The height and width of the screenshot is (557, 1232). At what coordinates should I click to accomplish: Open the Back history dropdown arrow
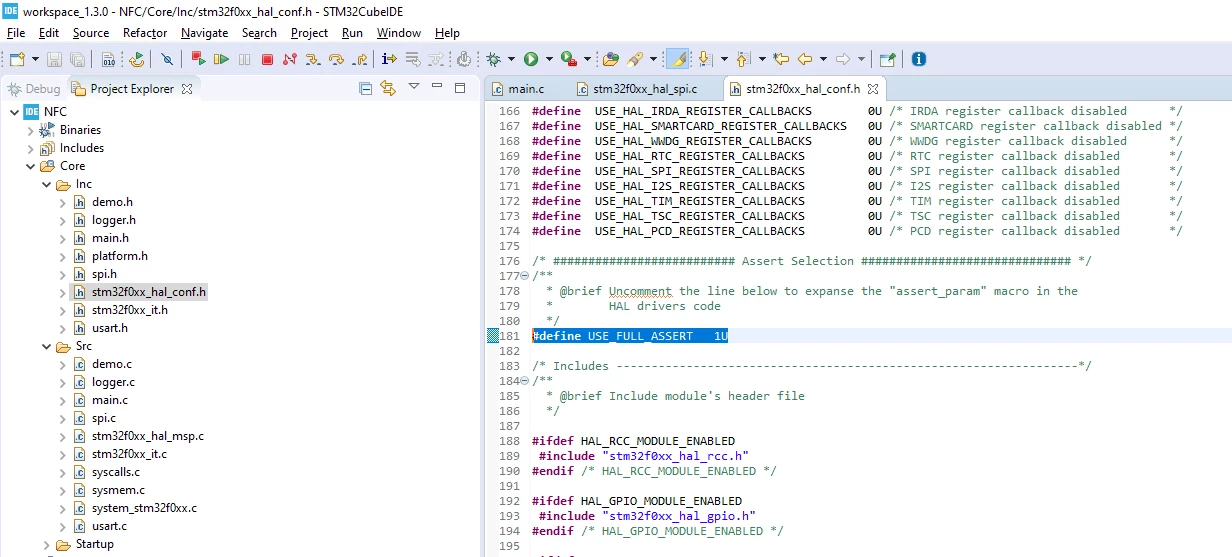pyautogui.click(x=823, y=59)
